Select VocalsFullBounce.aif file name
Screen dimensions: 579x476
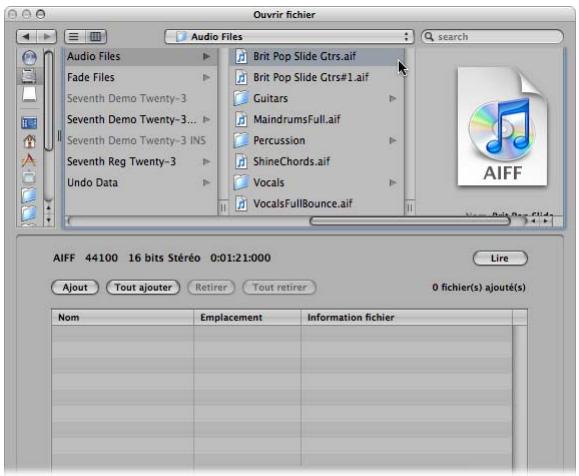click(303, 203)
